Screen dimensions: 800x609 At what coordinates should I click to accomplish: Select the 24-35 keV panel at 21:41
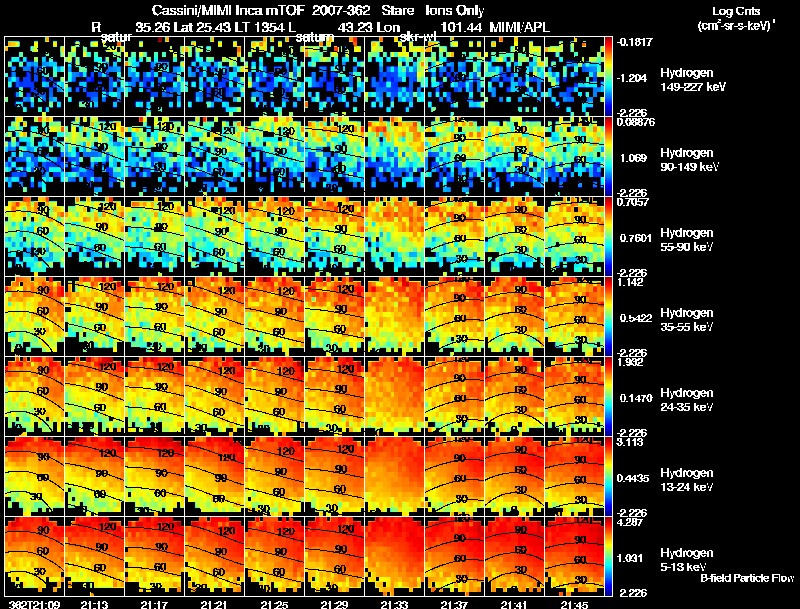[x=514, y=396]
